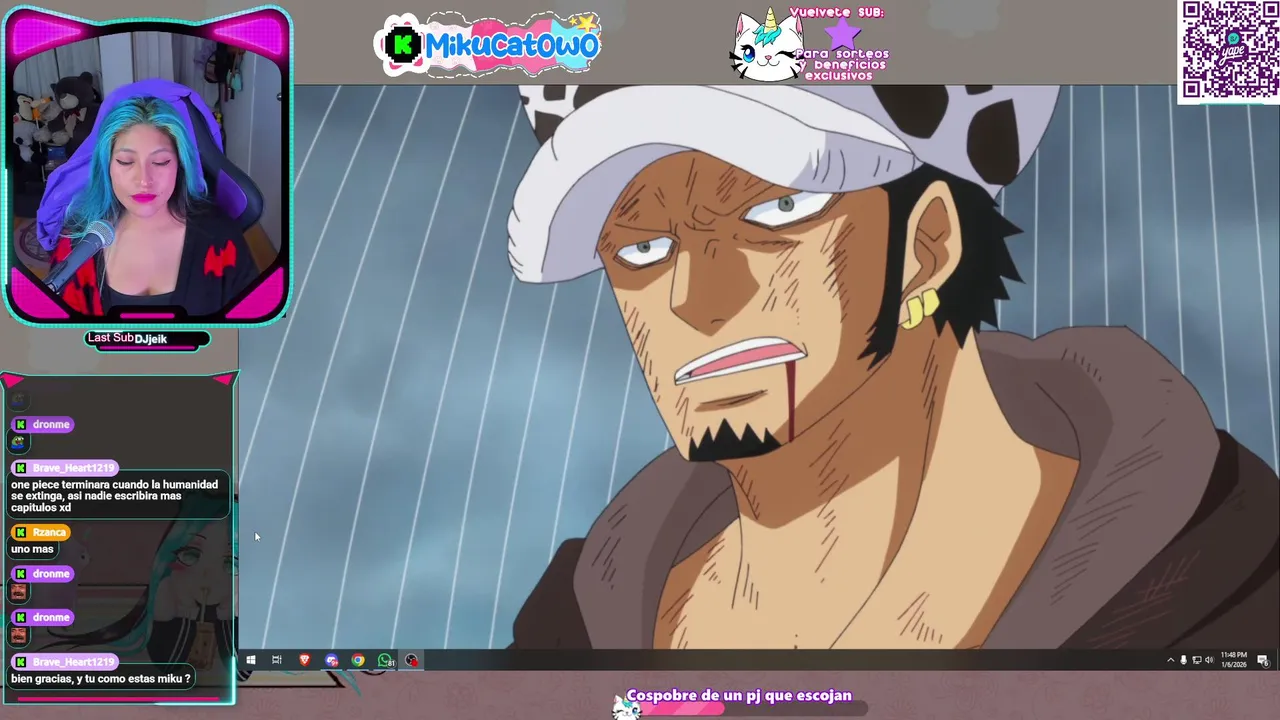Click 'Para sorteos y beneficios exclusivos' text
This screenshot has height=720, width=1280.
click(845, 64)
